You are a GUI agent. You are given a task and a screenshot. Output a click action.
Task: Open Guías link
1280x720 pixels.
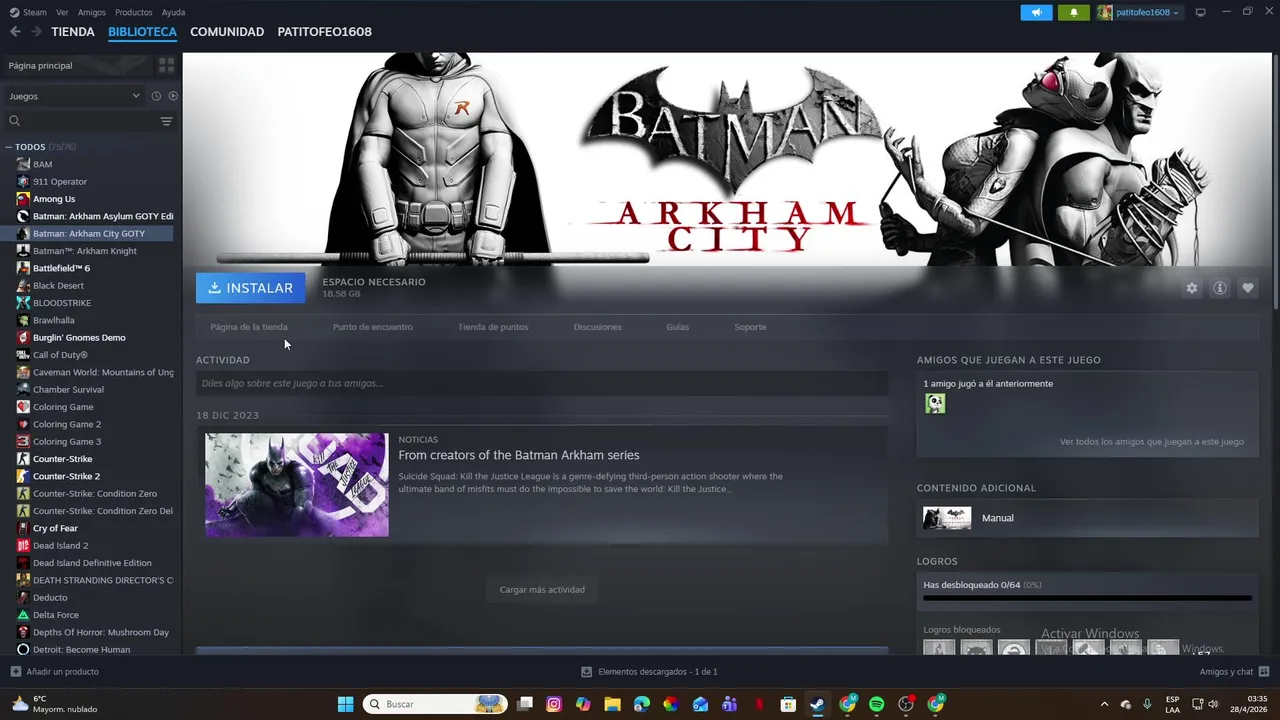click(x=678, y=327)
